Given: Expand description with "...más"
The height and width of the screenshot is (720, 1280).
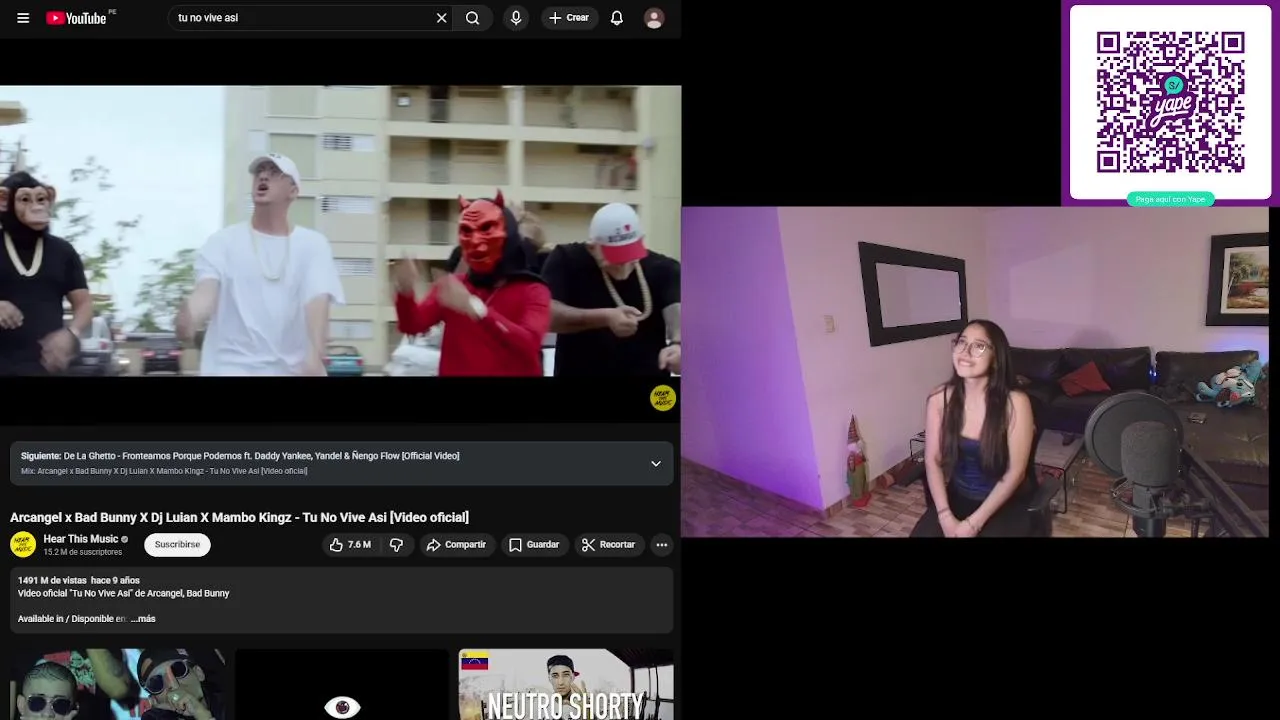Looking at the screenshot, I should coord(143,619).
